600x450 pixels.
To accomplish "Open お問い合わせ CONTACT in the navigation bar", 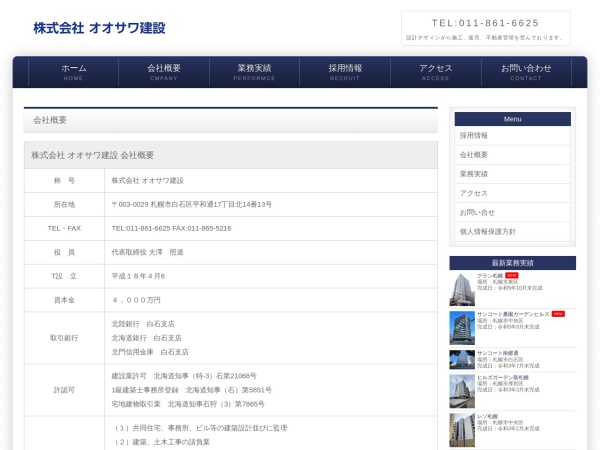I will coord(526,72).
